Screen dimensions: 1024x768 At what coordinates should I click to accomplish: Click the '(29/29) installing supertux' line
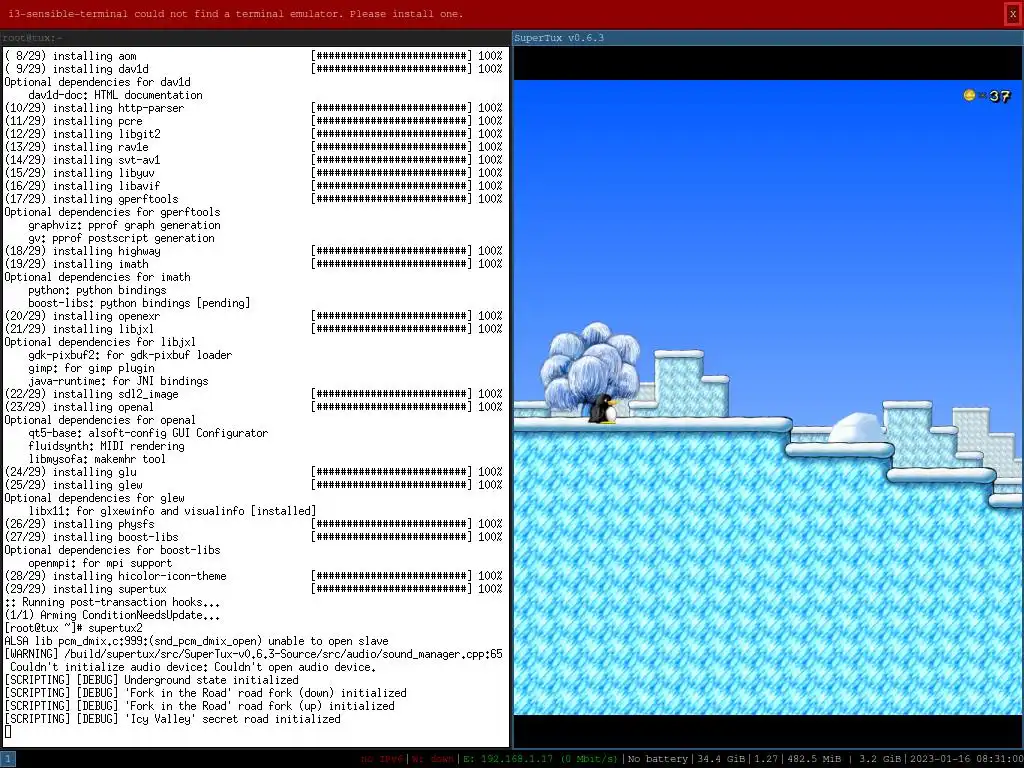(86, 589)
